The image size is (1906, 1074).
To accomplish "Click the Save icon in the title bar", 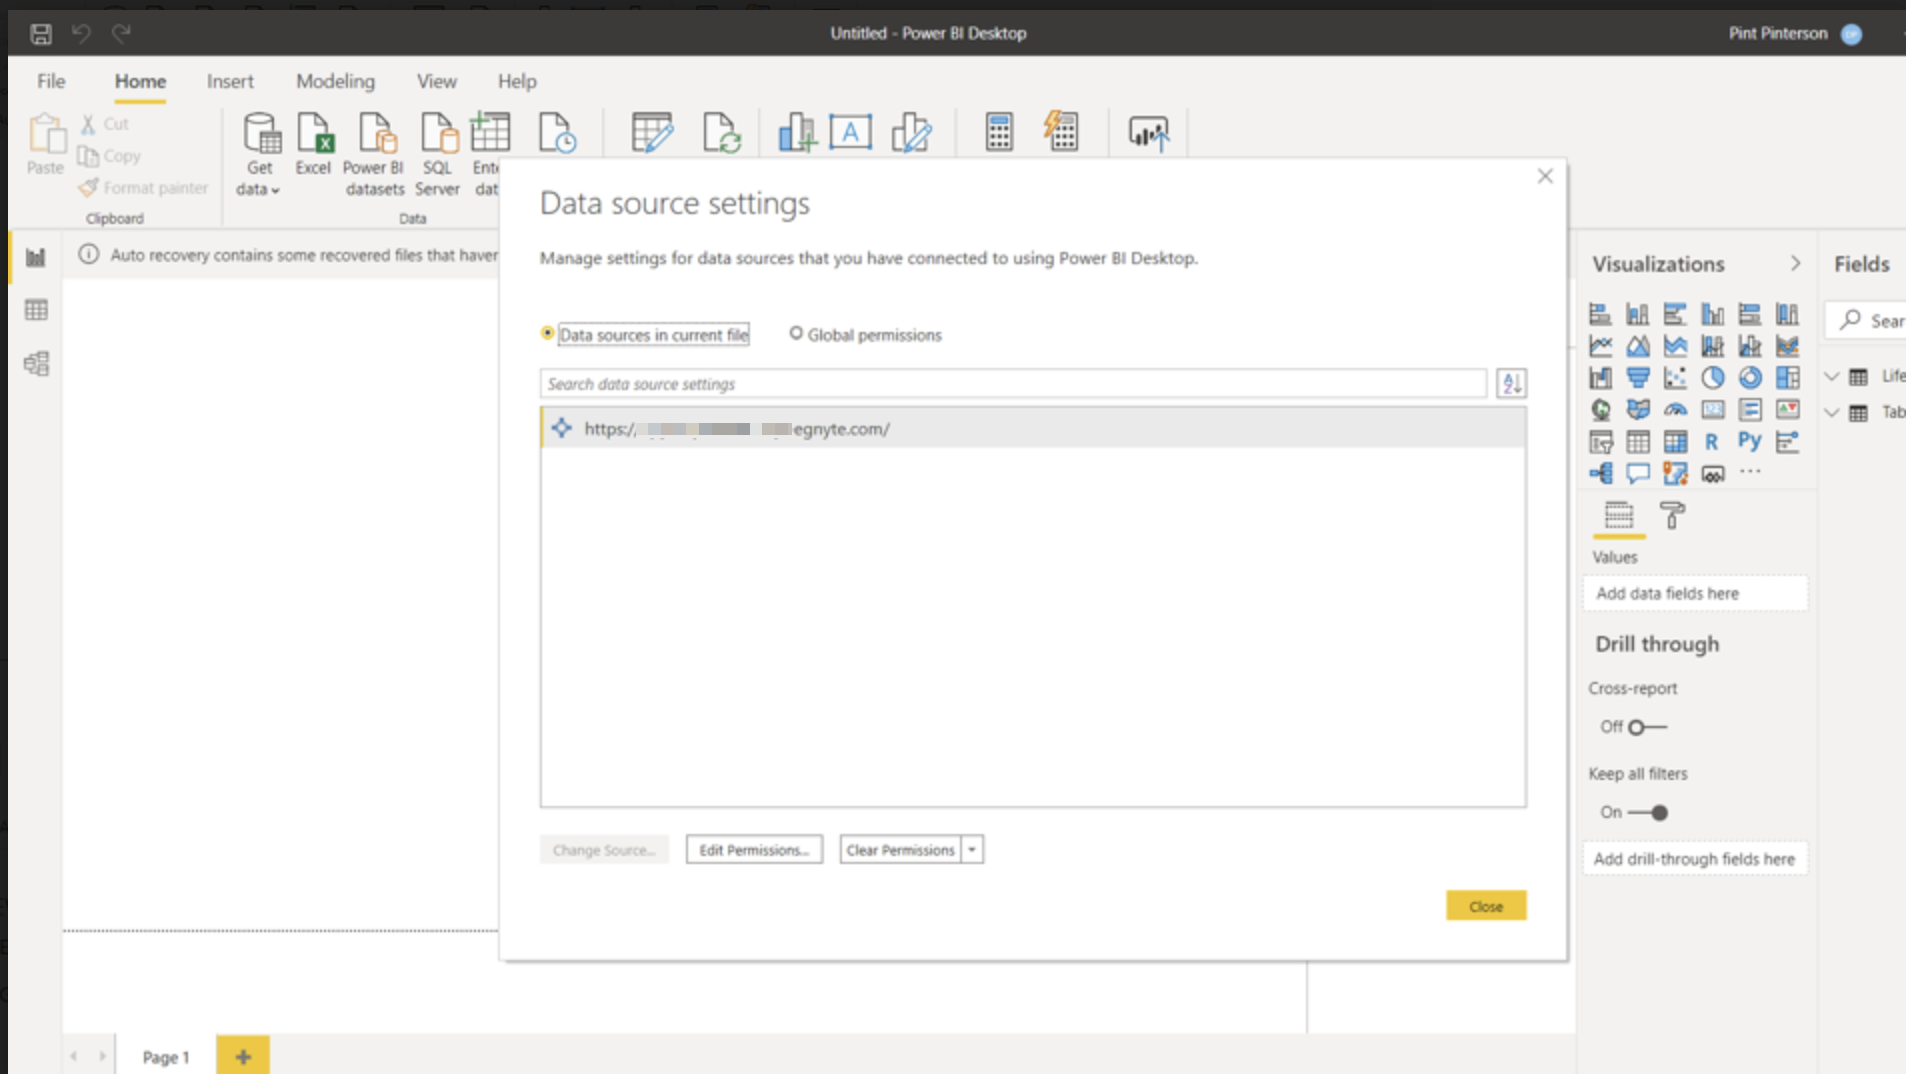I will pyautogui.click(x=41, y=34).
